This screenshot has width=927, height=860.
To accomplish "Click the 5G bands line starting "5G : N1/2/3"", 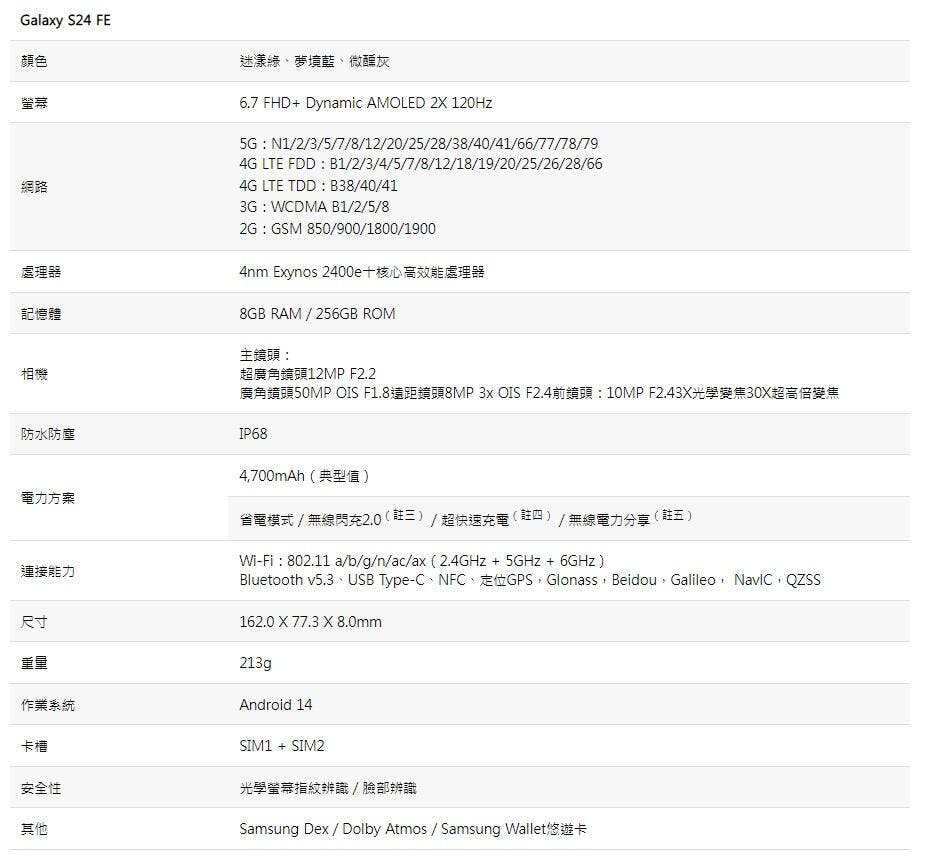I will pos(419,144).
